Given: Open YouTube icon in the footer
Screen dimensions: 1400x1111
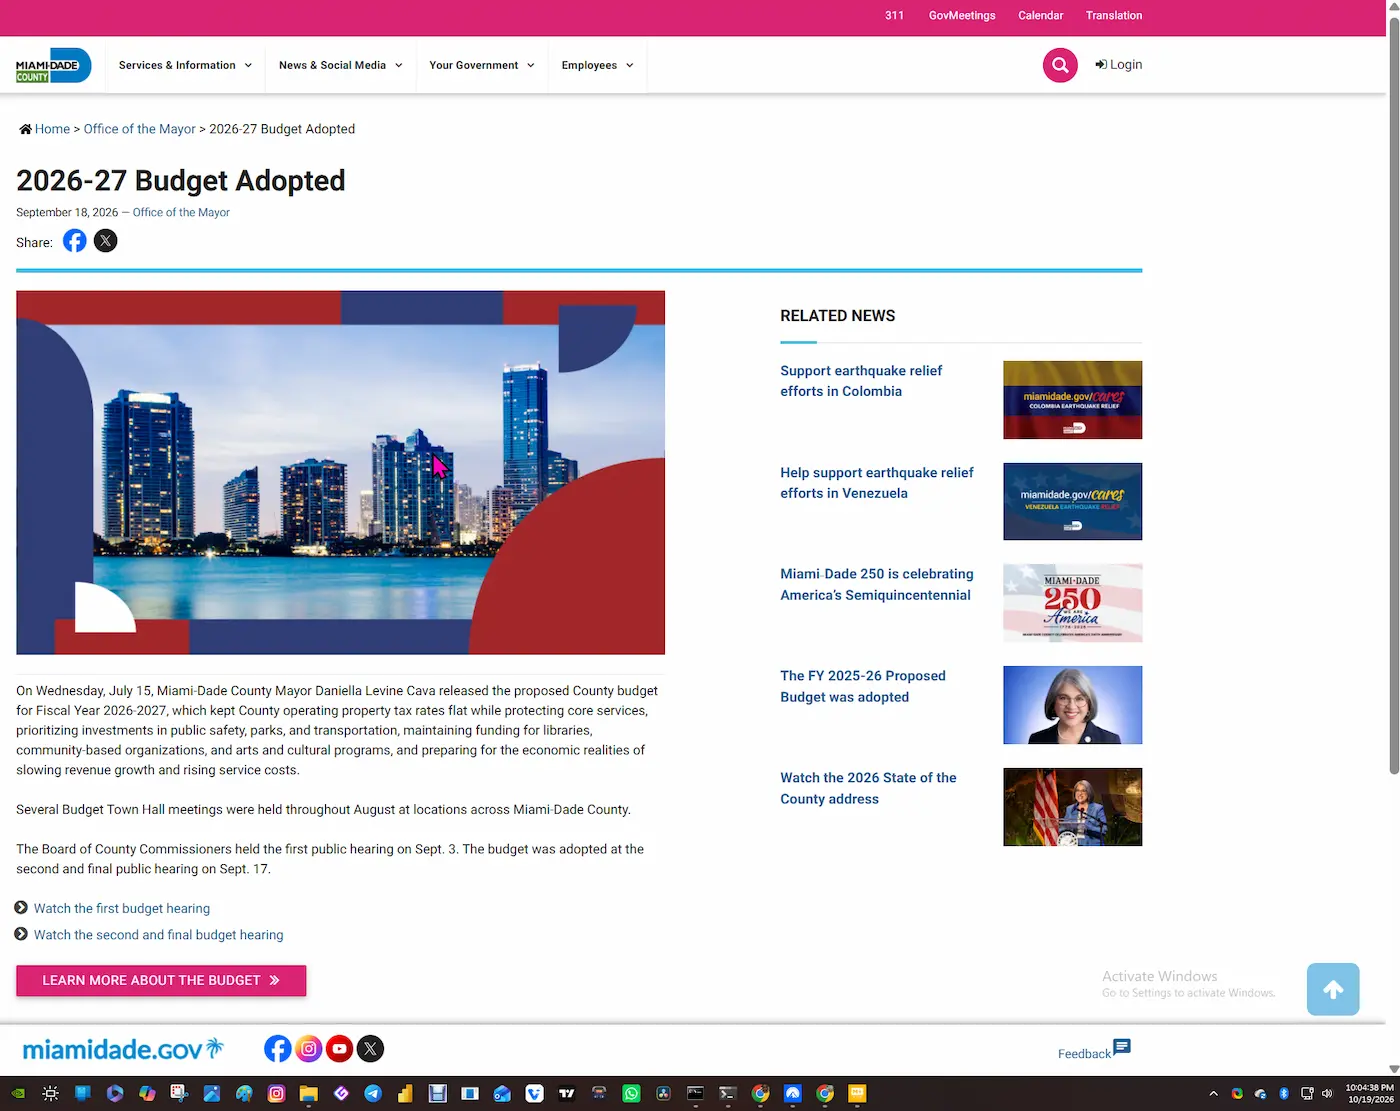Looking at the screenshot, I should click(340, 1048).
